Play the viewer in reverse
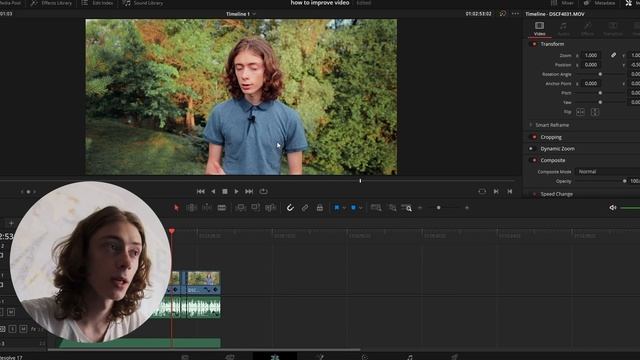Viewport: 640px width, 360px height. 213,191
